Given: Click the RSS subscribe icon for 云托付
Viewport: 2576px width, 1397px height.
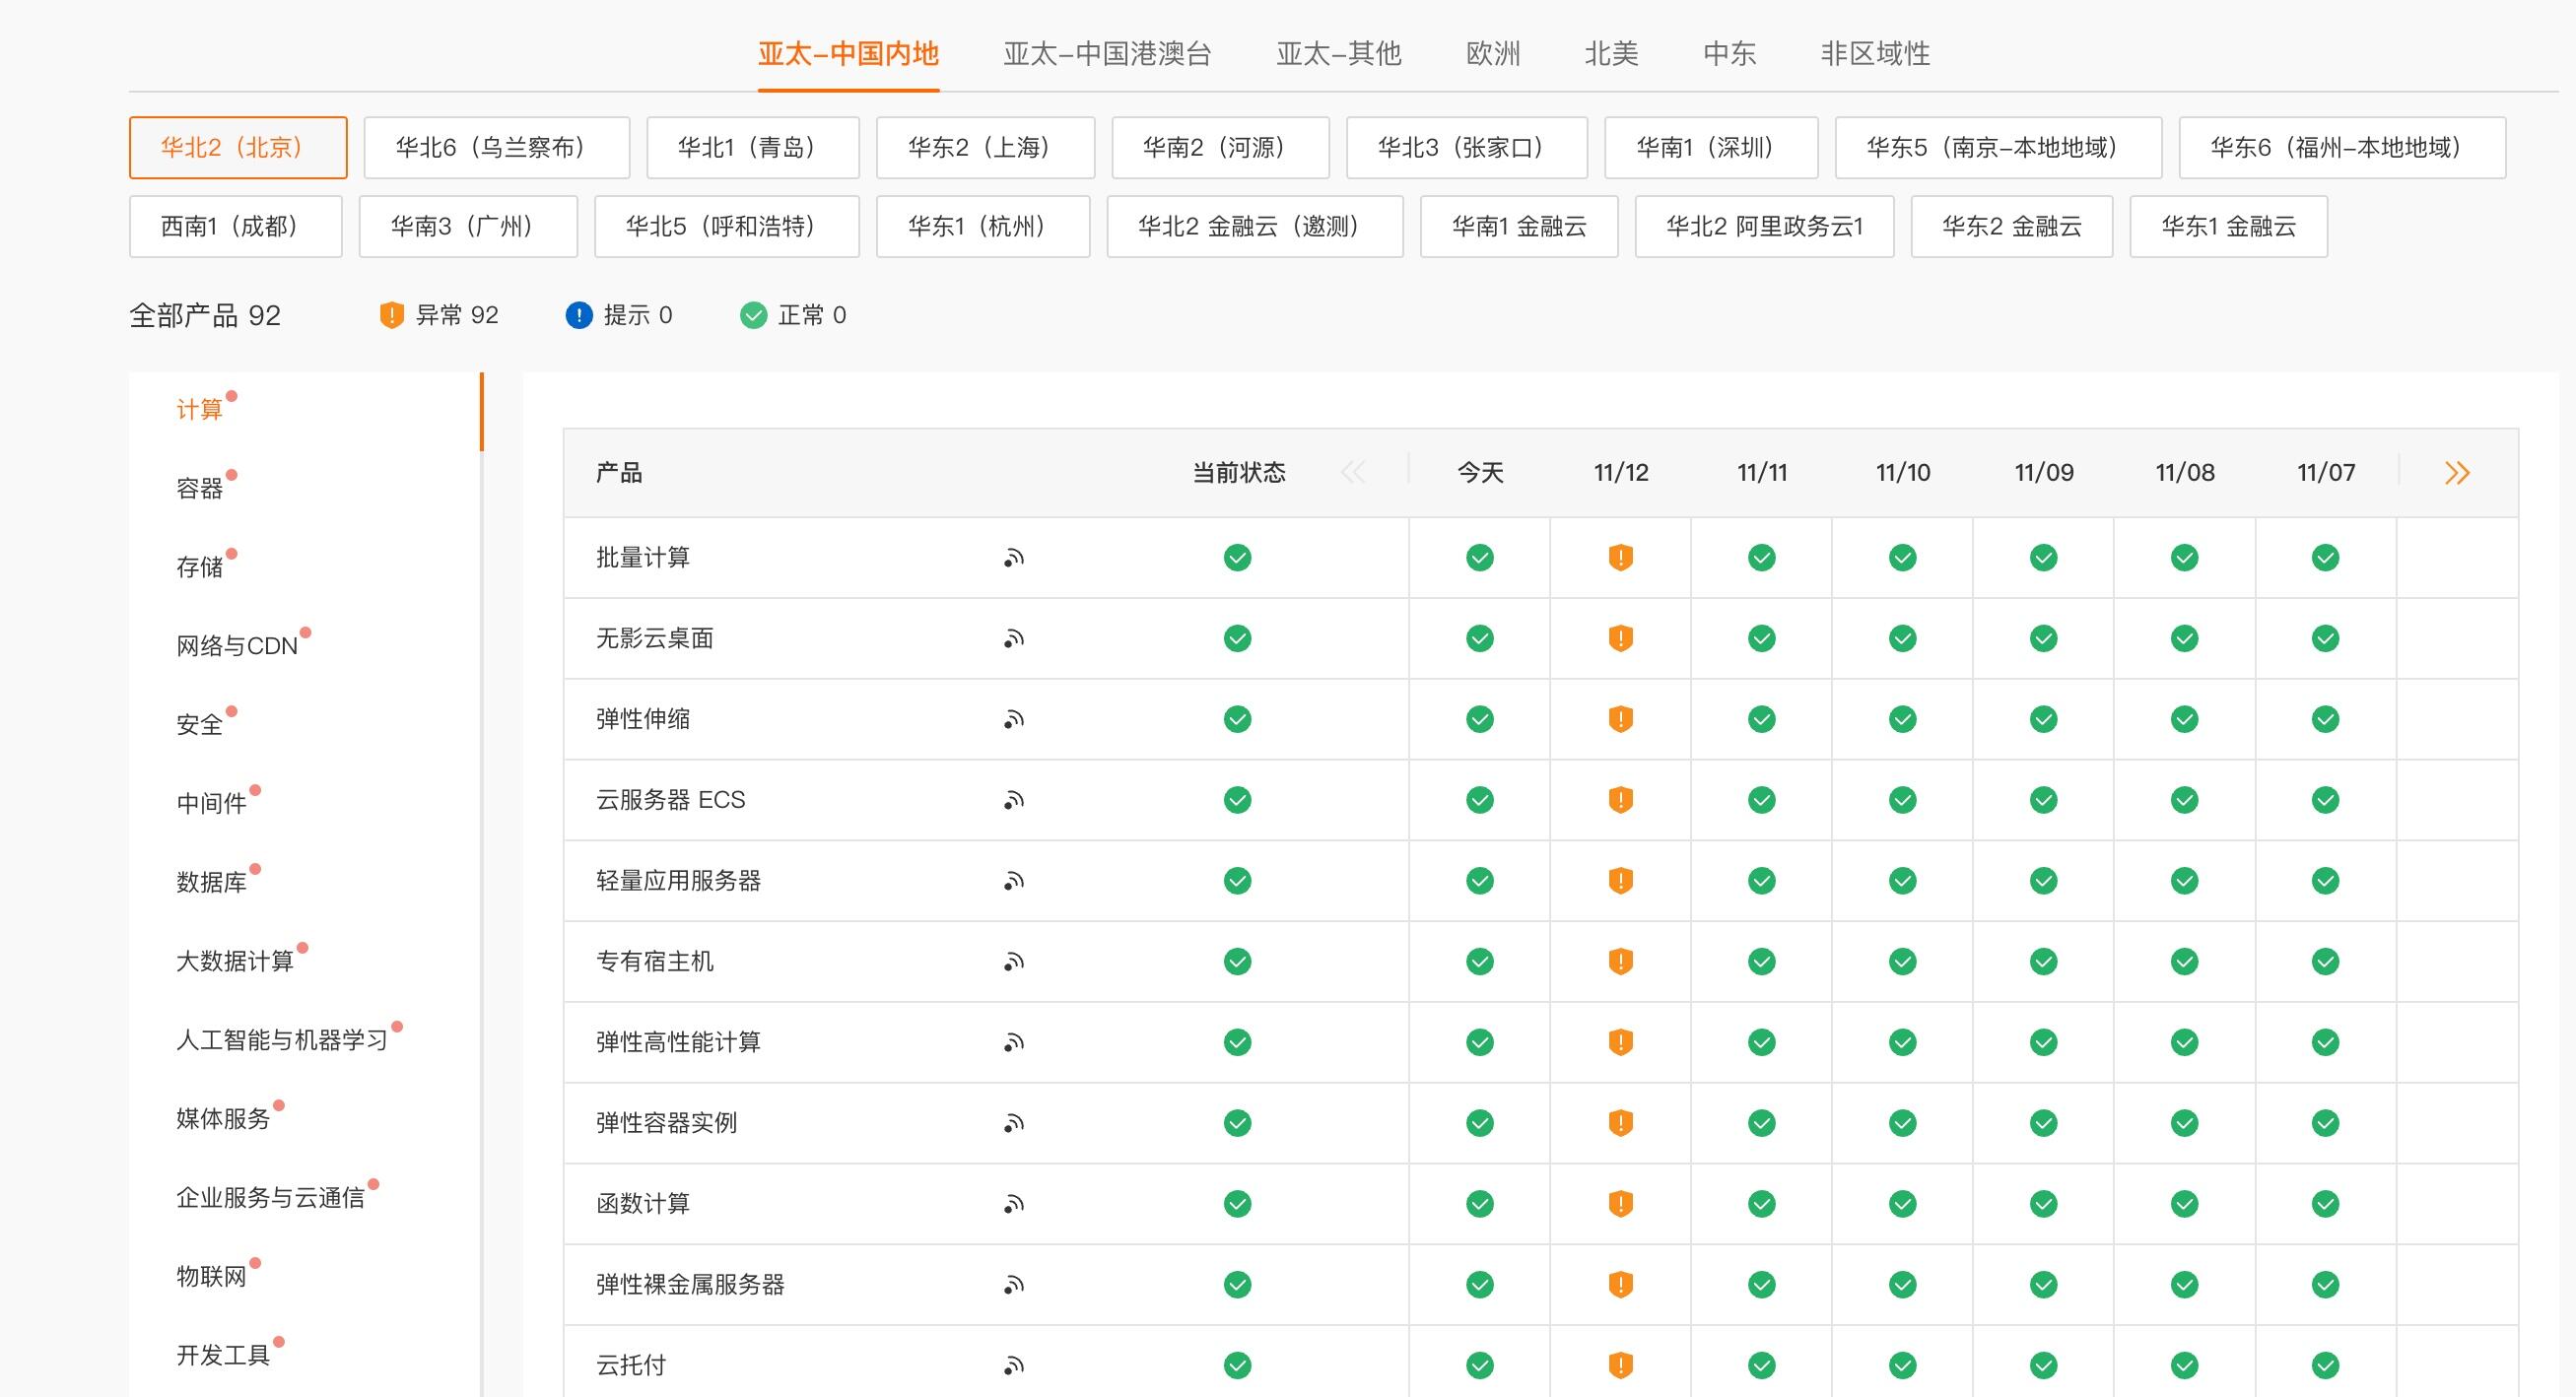Looking at the screenshot, I should 1014,1366.
